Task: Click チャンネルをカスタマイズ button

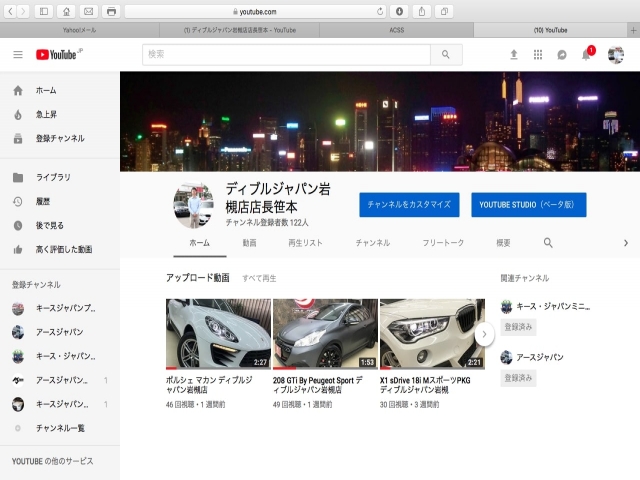Action: point(409,204)
